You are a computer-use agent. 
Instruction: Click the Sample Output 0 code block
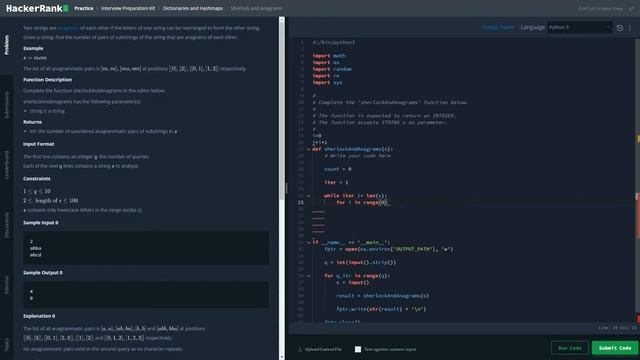(146, 294)
